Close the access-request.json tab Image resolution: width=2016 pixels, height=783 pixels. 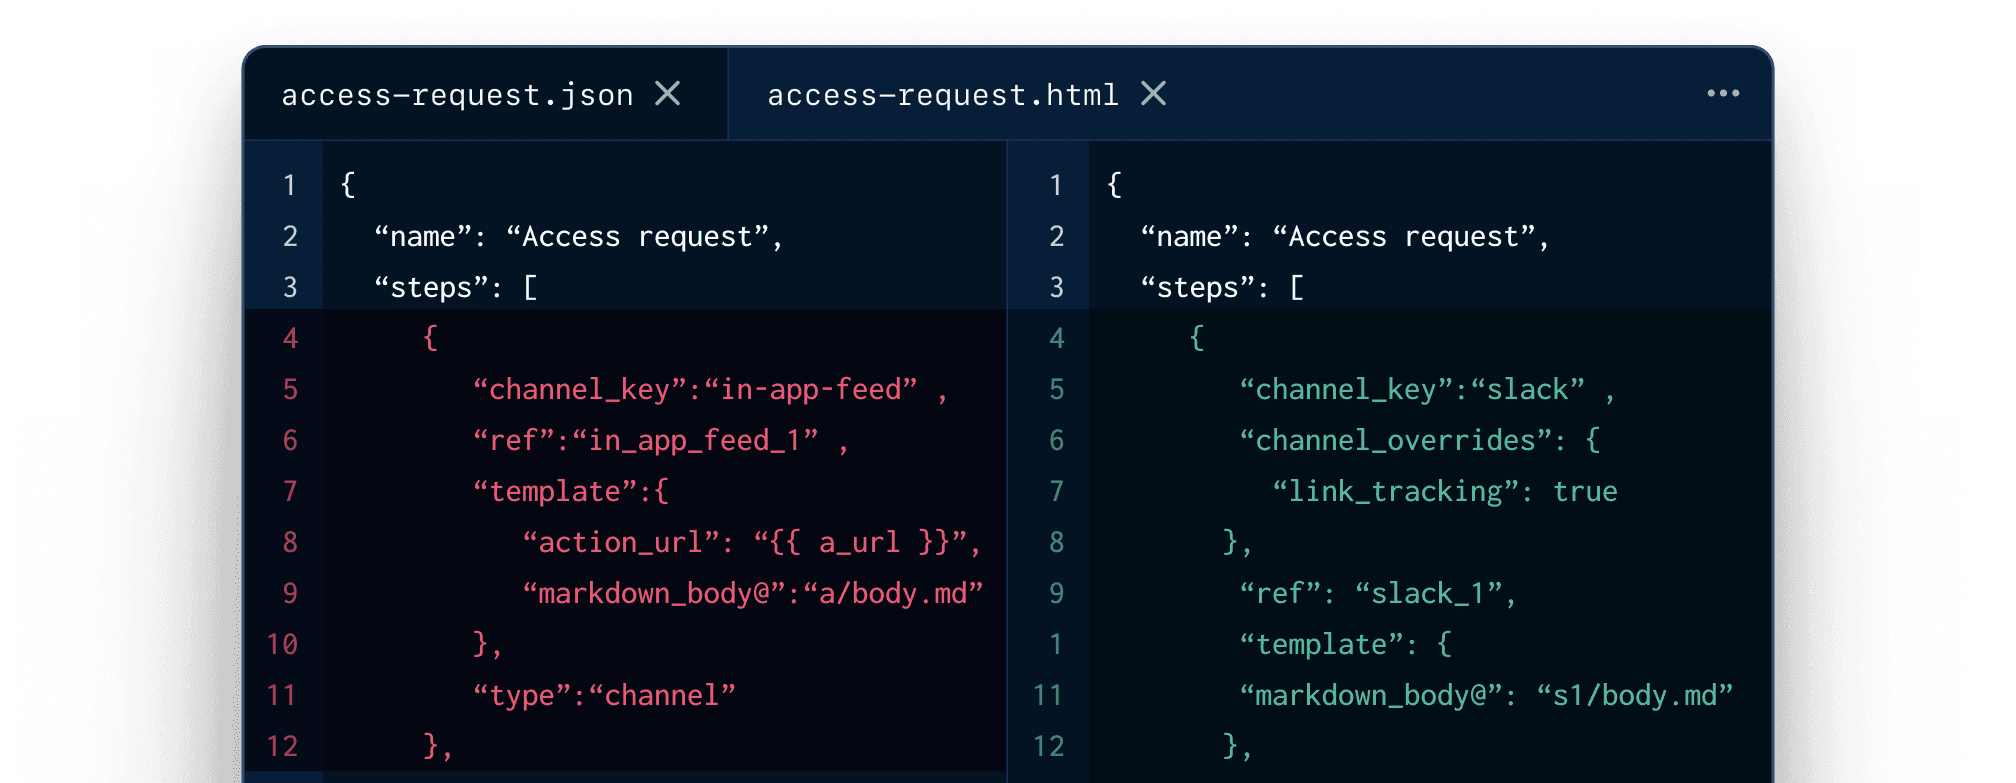668,94
